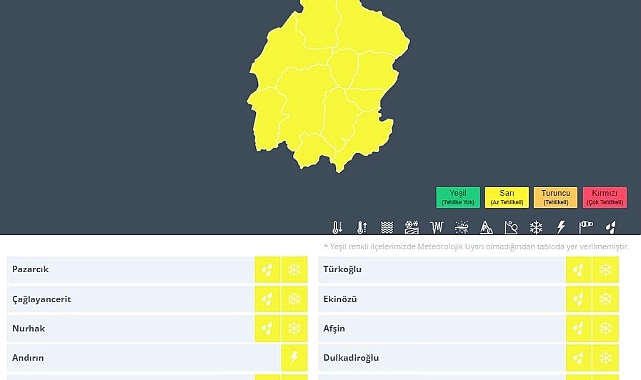Click Nurhak rain warning icon
This screenshot has width=641, height=380.
267,329
